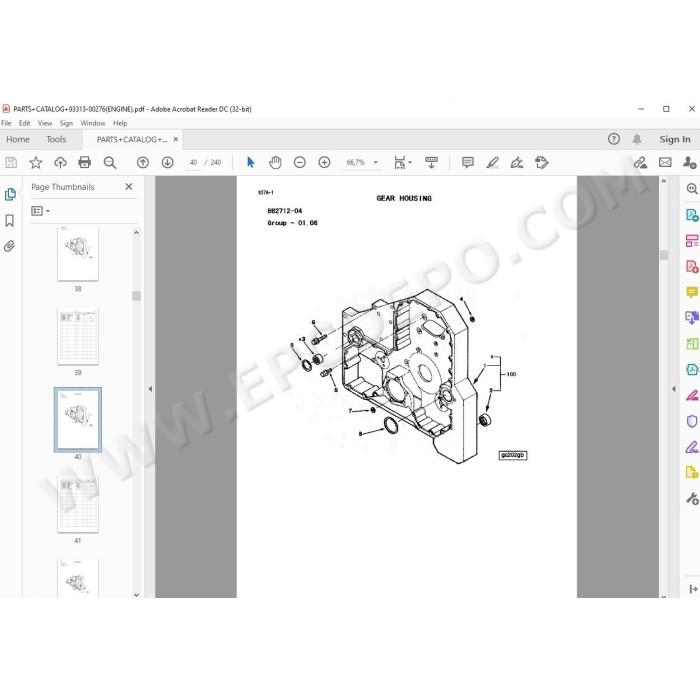Click the share with others person icon
700x700 pixels.
(x=689, y=162)
